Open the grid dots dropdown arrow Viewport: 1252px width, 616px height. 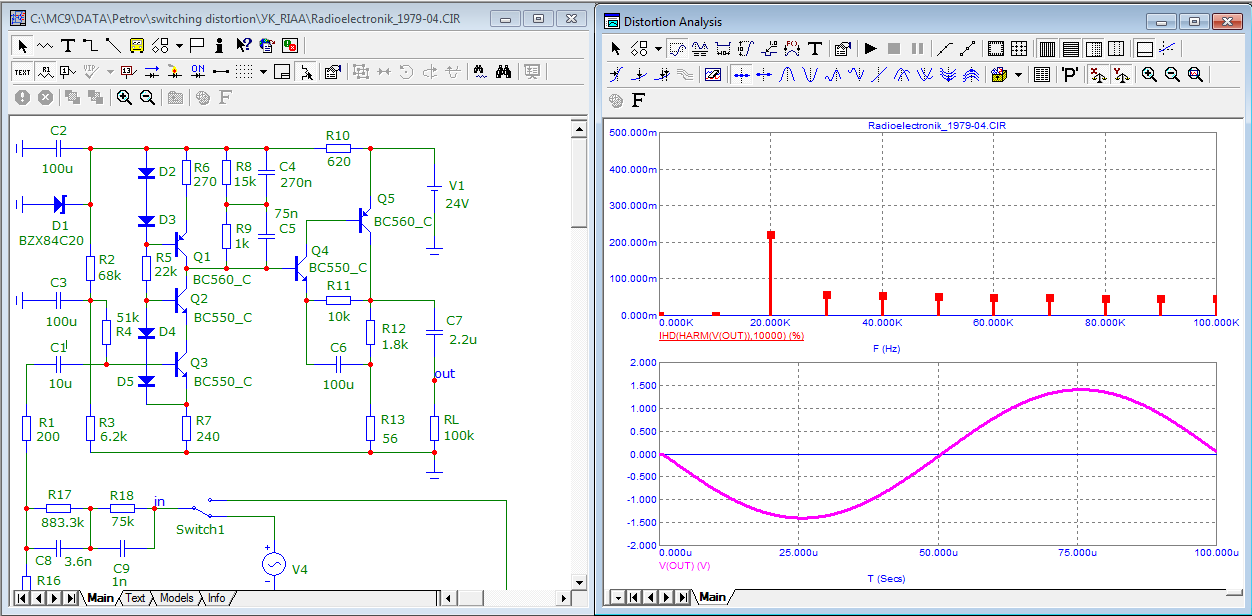click(263, 71)
